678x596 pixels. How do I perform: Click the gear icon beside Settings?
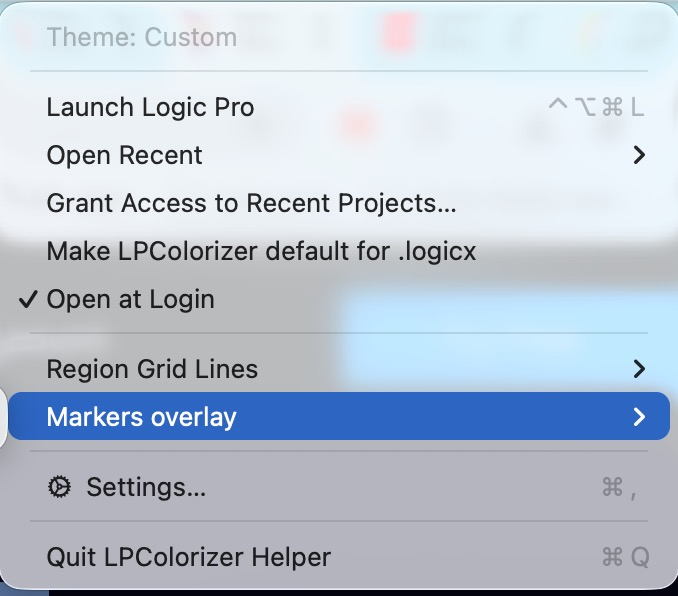pyautogui.click(x=59, y=487)
